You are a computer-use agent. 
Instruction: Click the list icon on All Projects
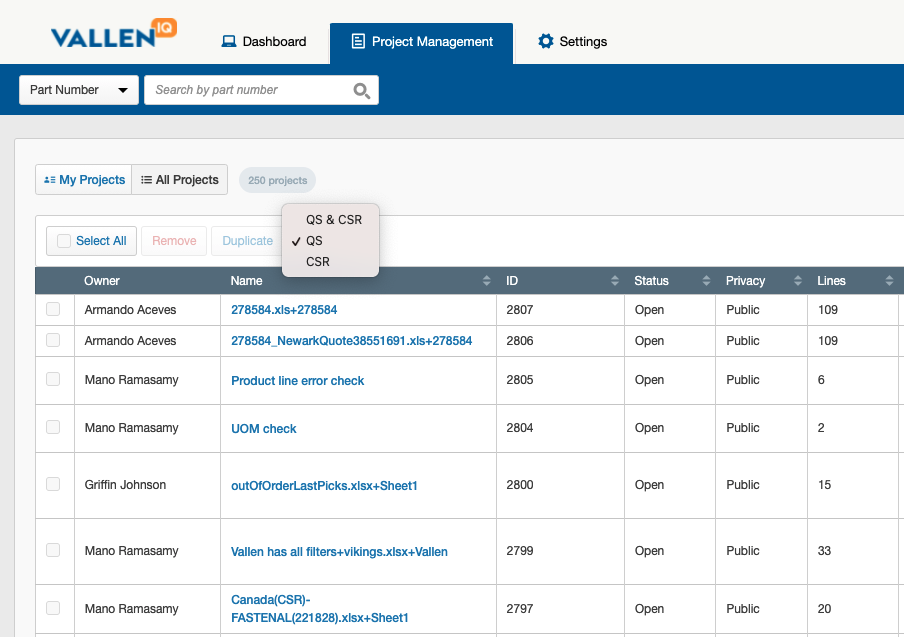(x=145, y=179)
